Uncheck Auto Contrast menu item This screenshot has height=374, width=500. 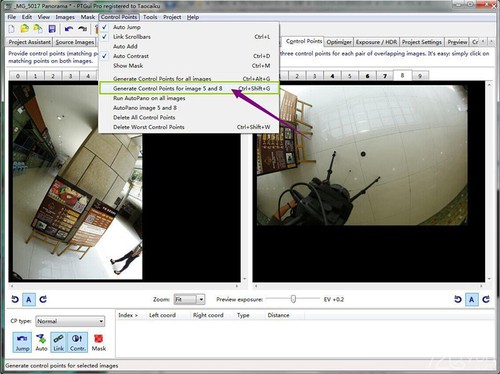pos(189,56)
